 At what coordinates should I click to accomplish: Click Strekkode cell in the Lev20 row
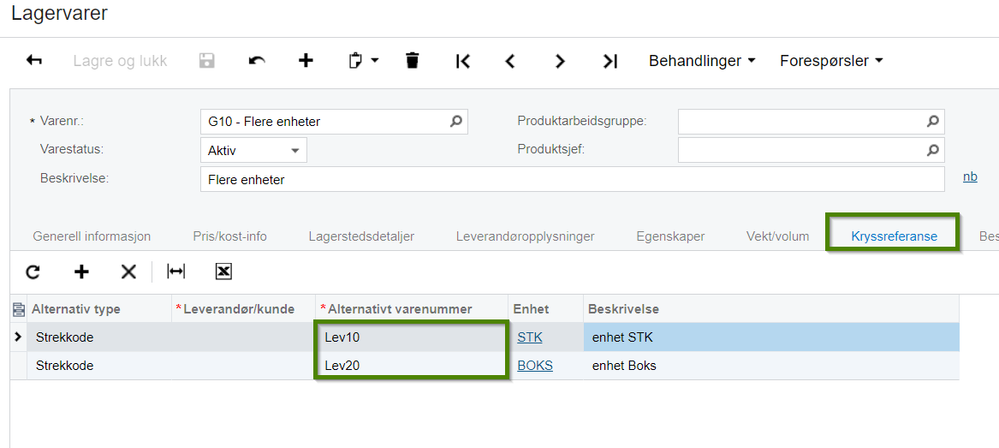(99, 366)
